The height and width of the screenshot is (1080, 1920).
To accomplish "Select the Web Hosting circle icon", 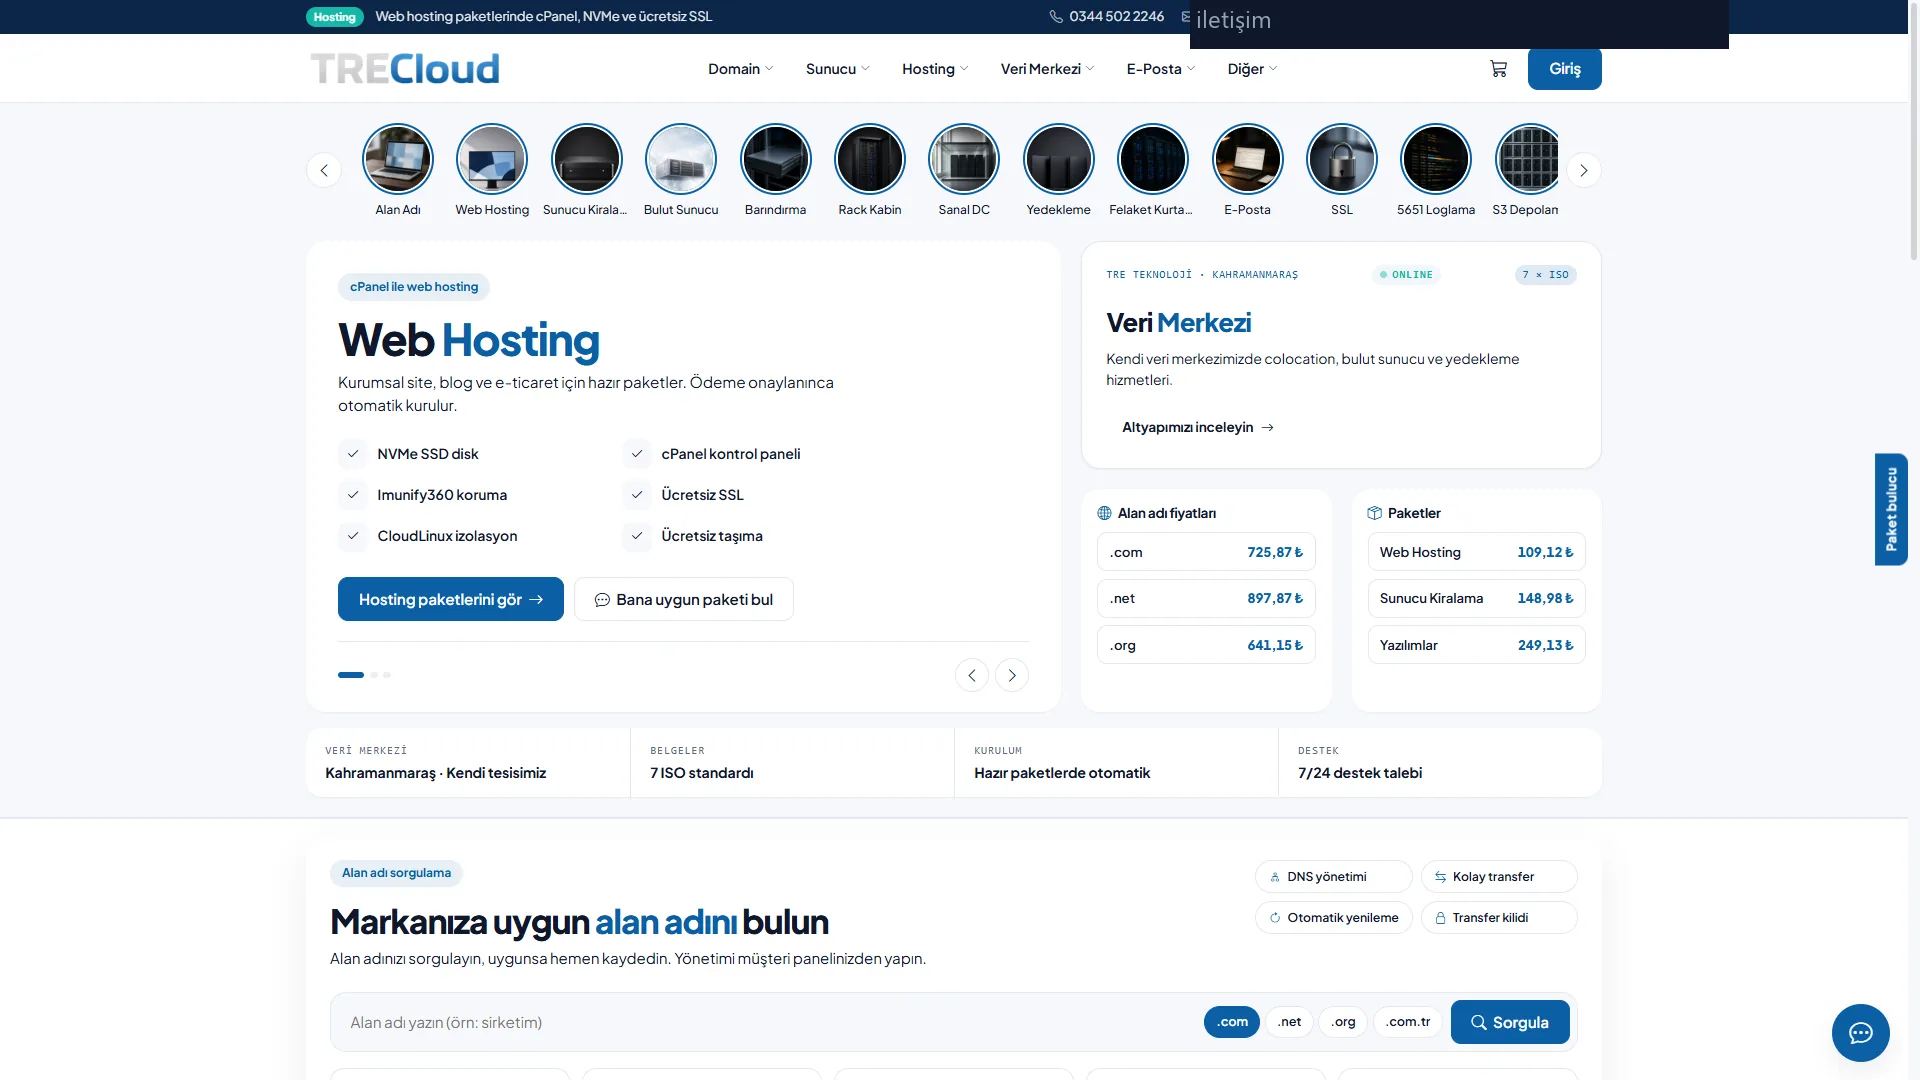I will point(492,159).
